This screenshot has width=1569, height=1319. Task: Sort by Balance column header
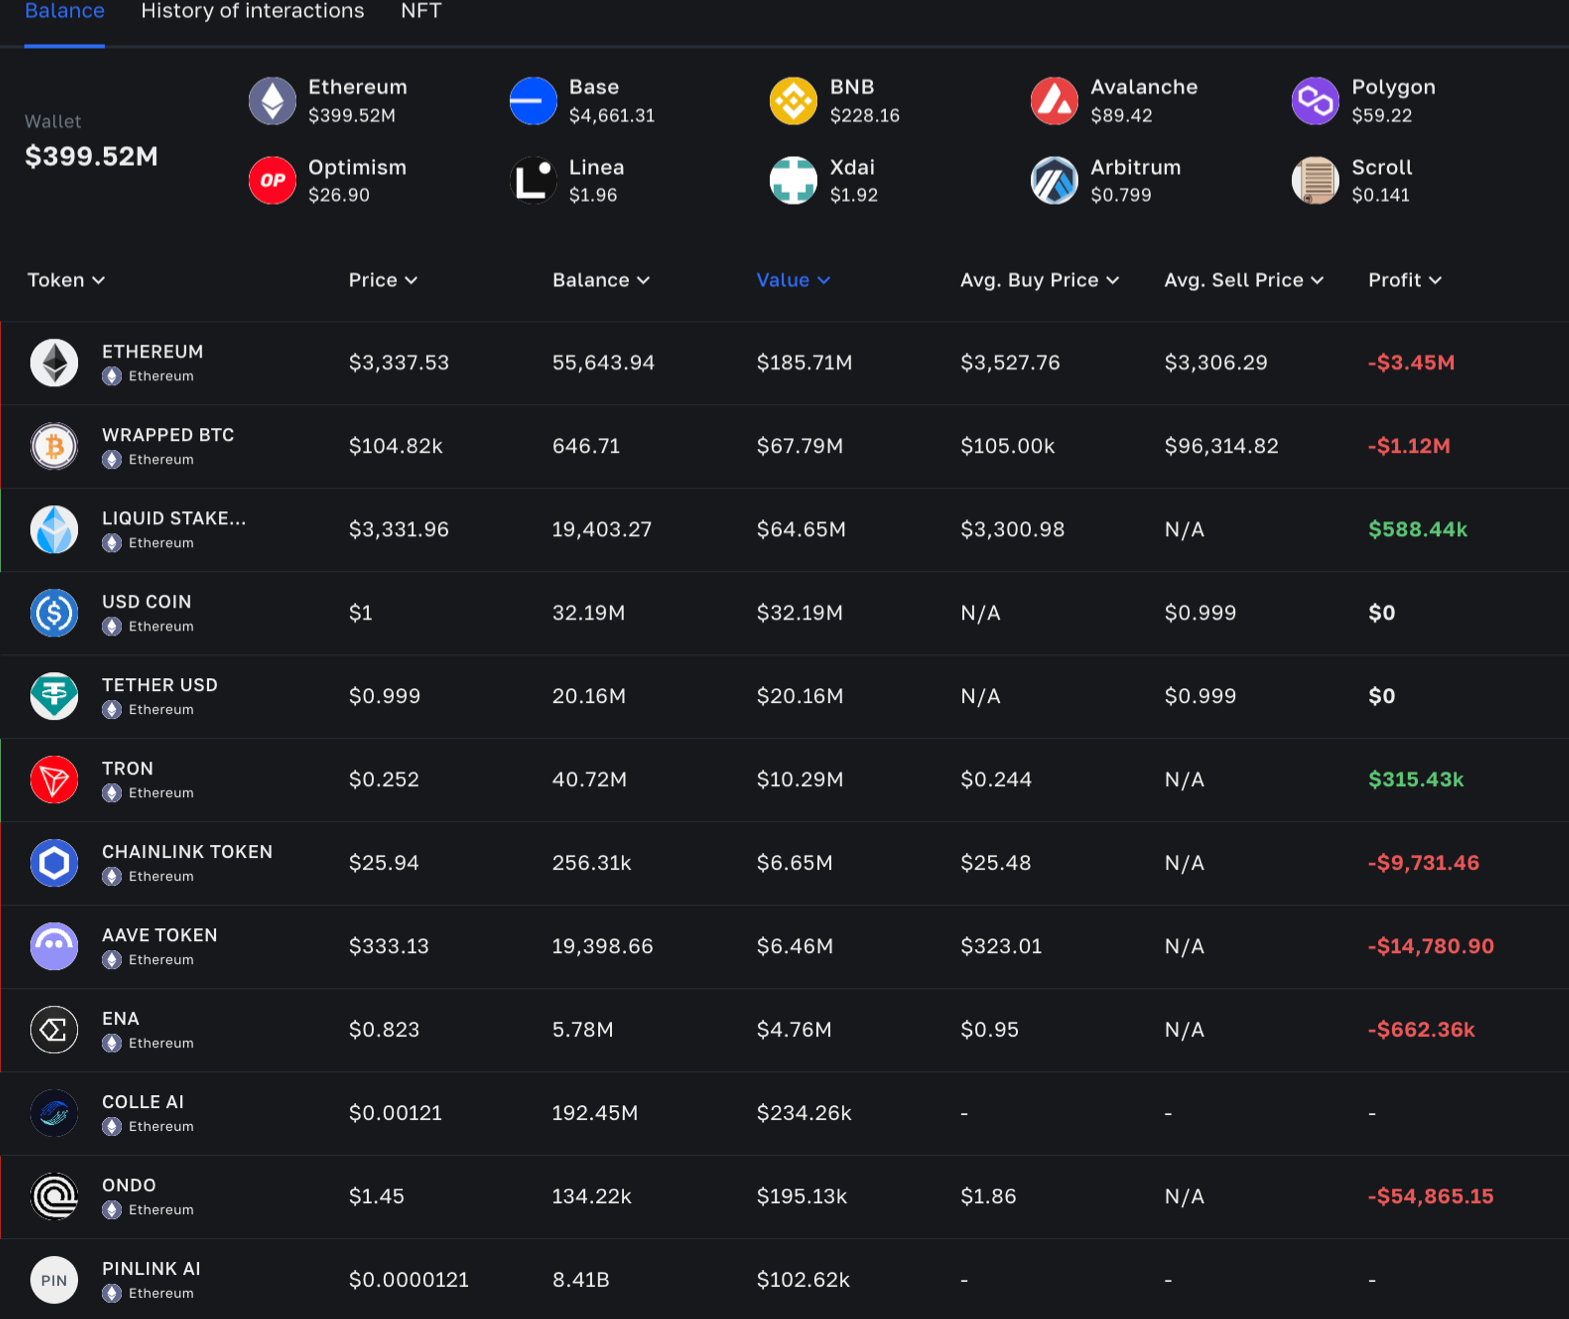tap(600, 280)
